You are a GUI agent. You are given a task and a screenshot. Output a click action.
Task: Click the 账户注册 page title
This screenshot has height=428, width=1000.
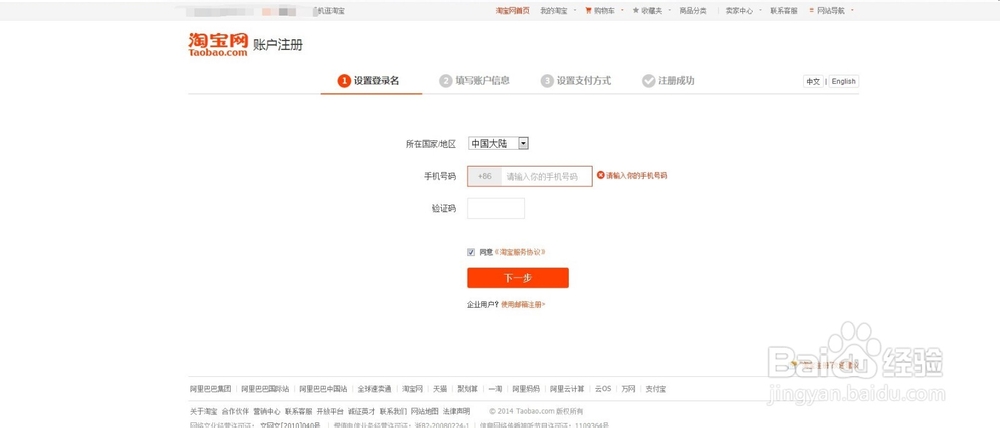pos(278,45)
